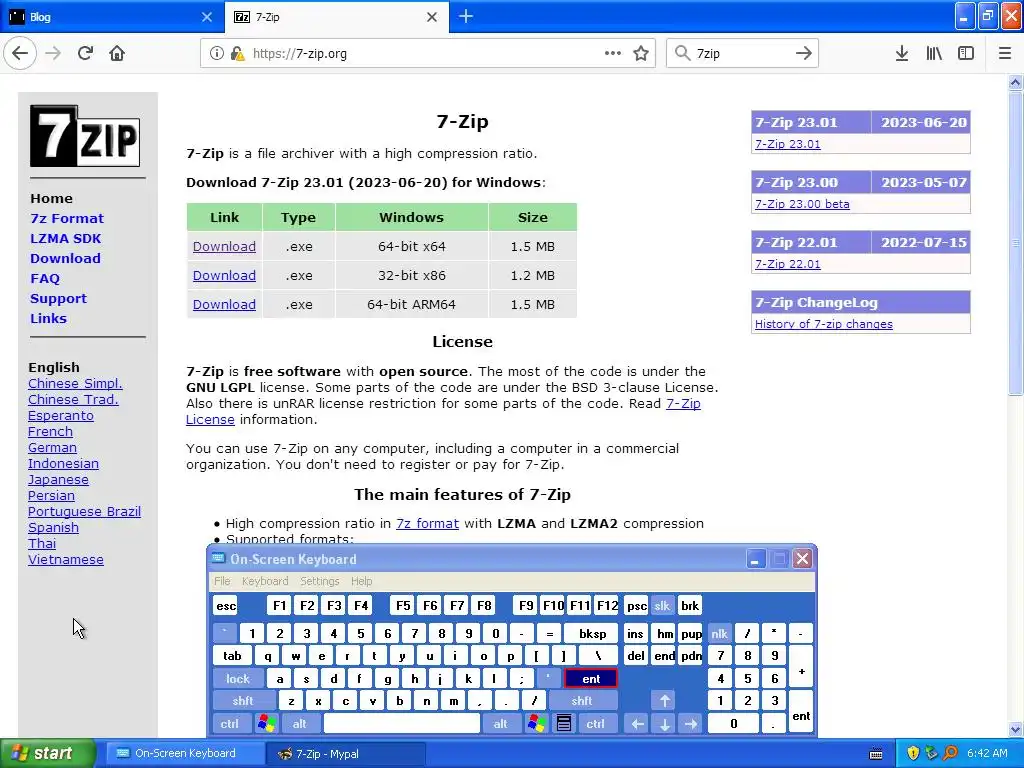This screenshot has height=768, width=1024.
Task: Toggle the right alt key on keyboard
Action: (x=500, y=723)
